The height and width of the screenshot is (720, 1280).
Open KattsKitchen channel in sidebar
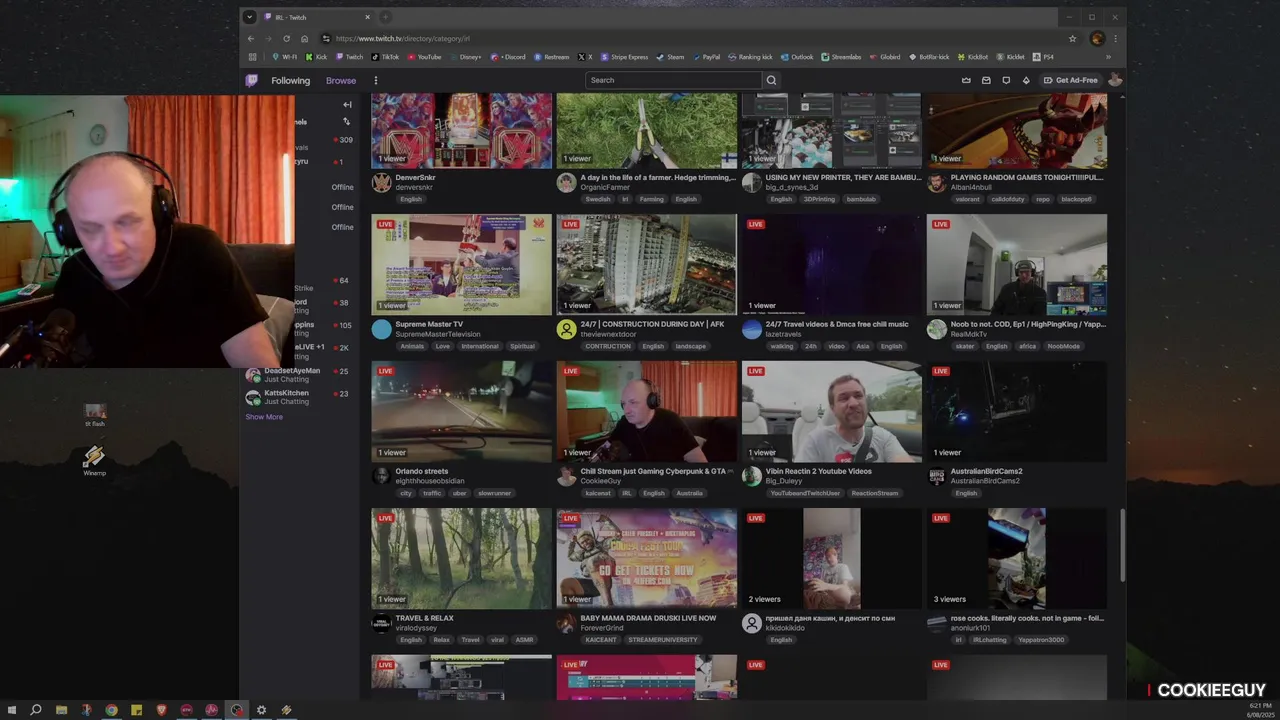(300, 397)
